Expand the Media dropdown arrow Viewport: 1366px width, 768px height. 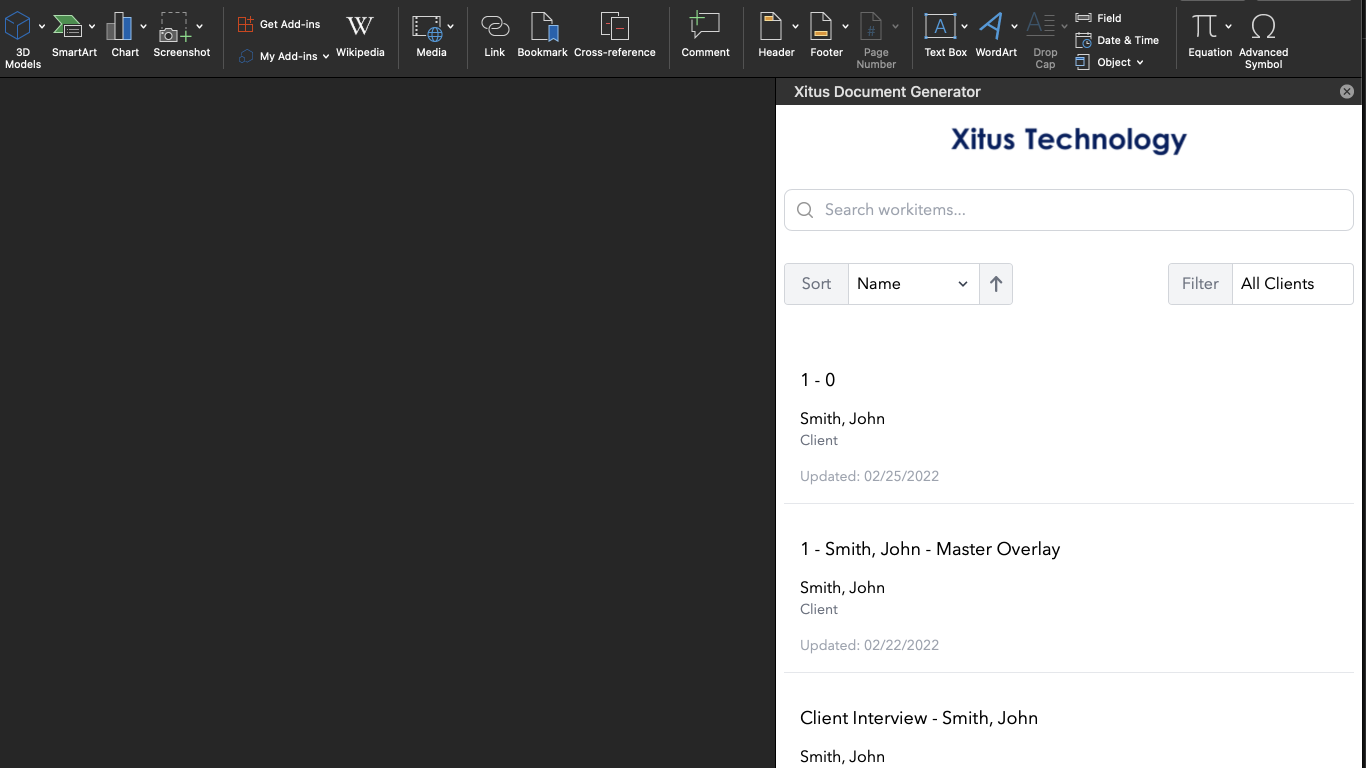[x=451, y=27]
